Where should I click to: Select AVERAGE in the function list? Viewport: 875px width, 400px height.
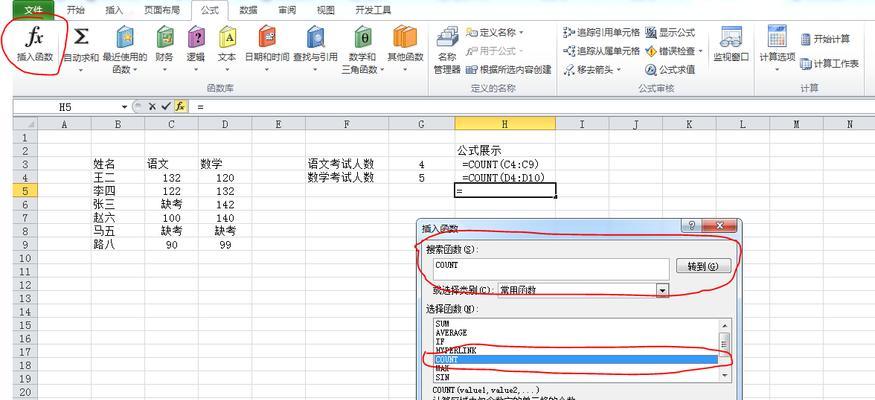pos(575,332)
